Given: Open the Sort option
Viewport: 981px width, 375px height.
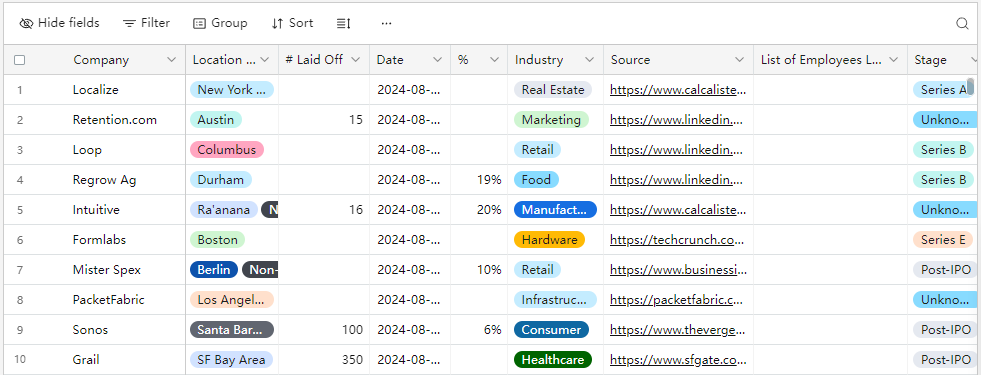Looking at the screenshot, I should [292, 23].
